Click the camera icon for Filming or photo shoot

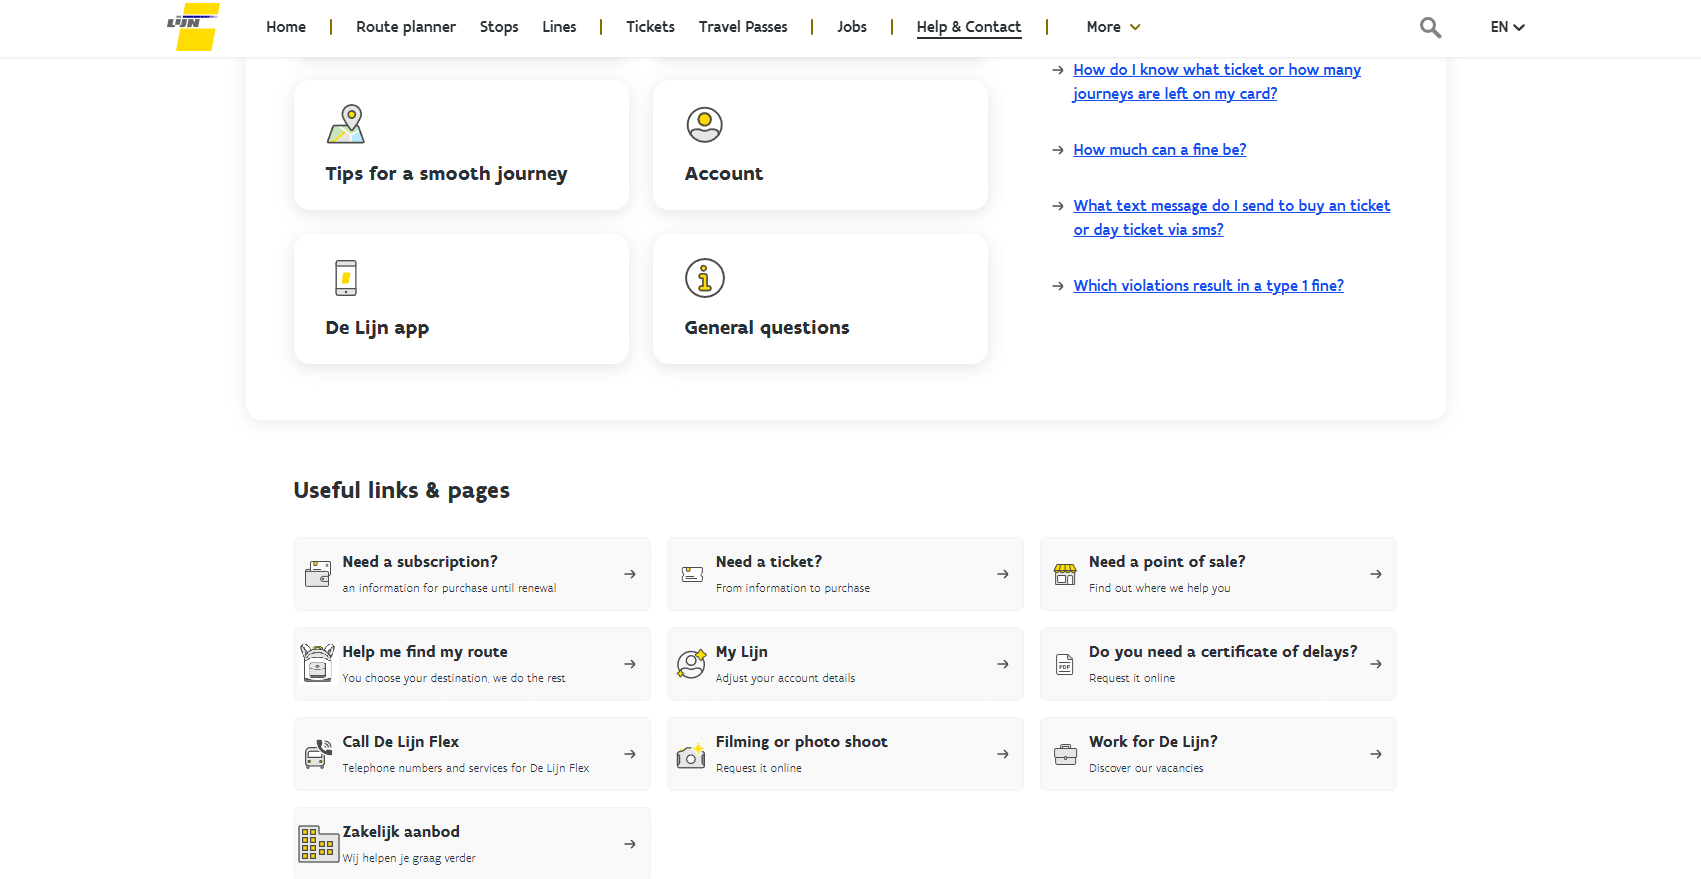click(691, 756)
